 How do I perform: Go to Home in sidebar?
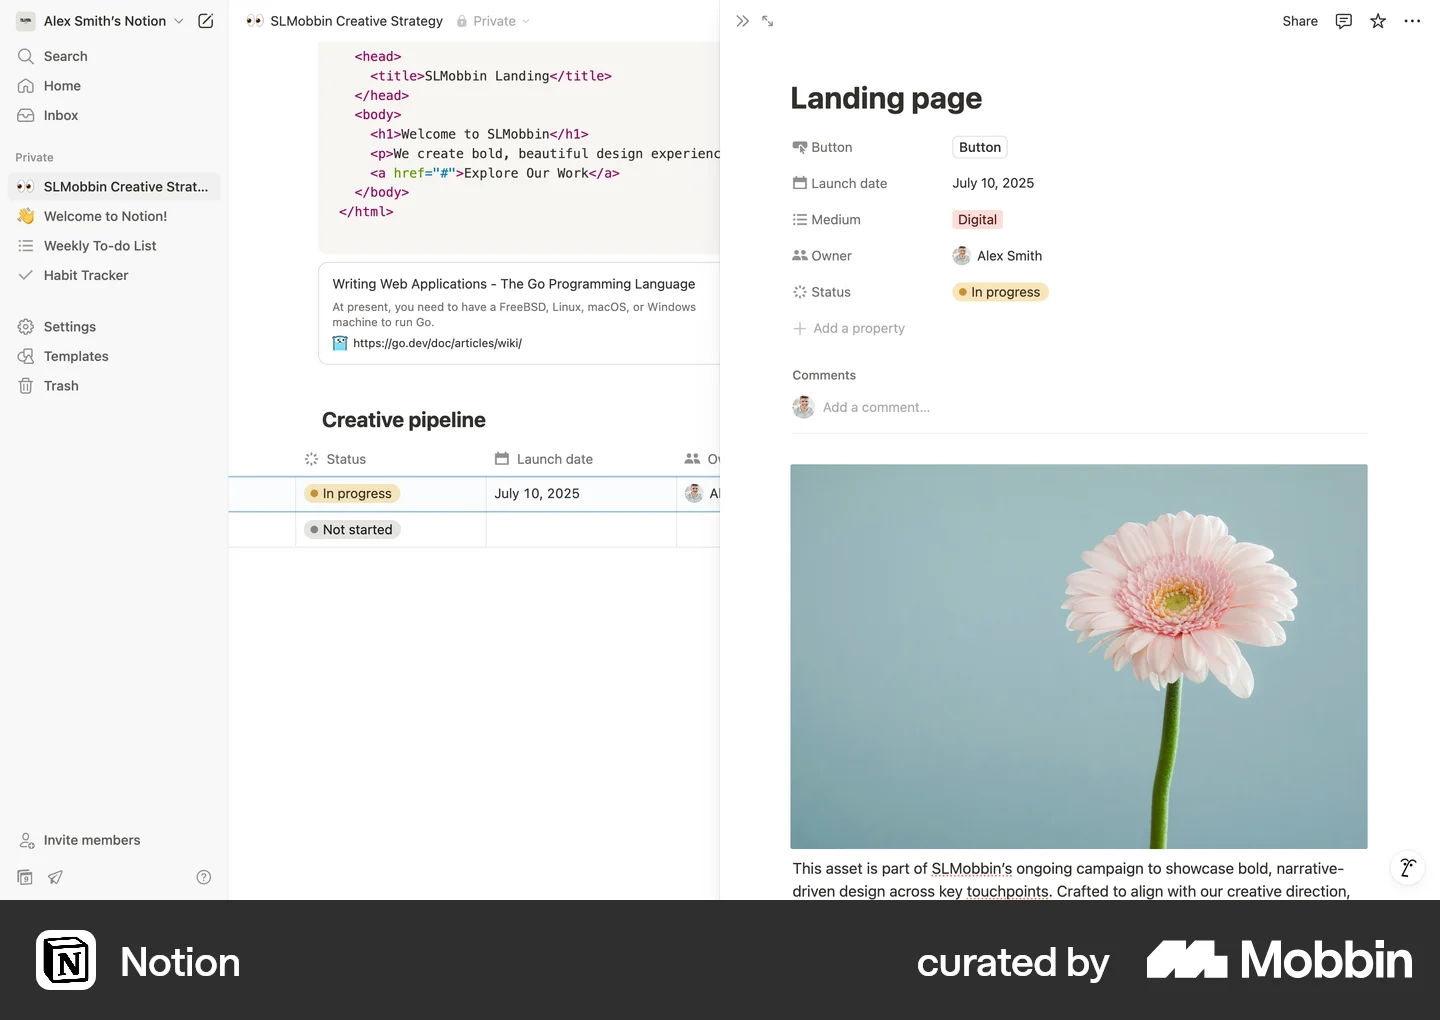[114, 86]
